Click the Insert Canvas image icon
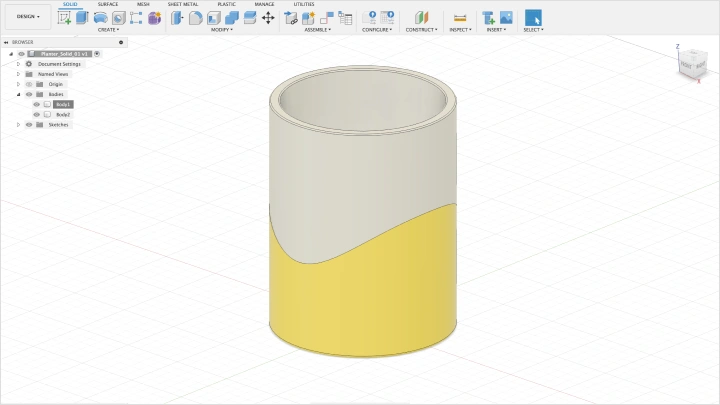The image size is (720, 405). [506, 17]
